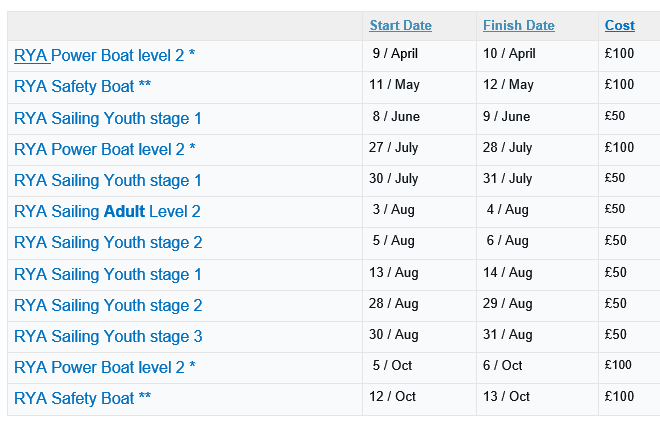Select RYA Sailing Youth stage 2 starting 28 Aug
Screen dimensions: 660x421
pos(108,305)
